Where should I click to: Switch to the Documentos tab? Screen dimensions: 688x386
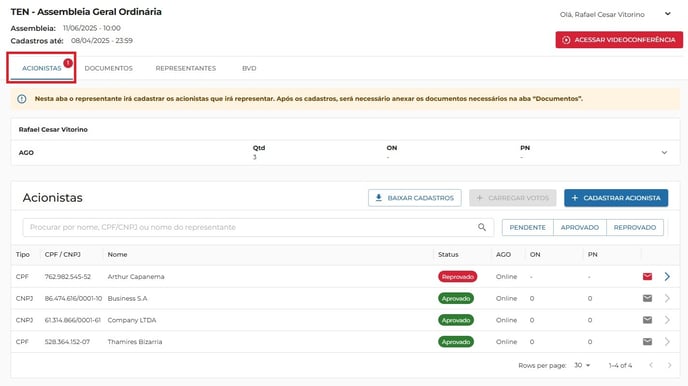(108, 68)
